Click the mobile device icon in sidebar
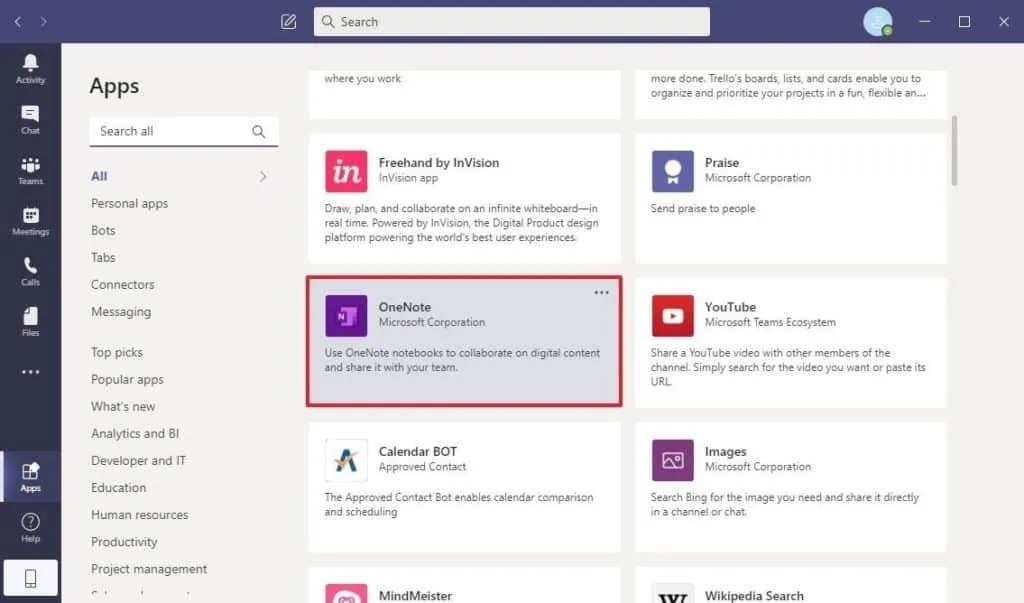 tap(30, 577)
